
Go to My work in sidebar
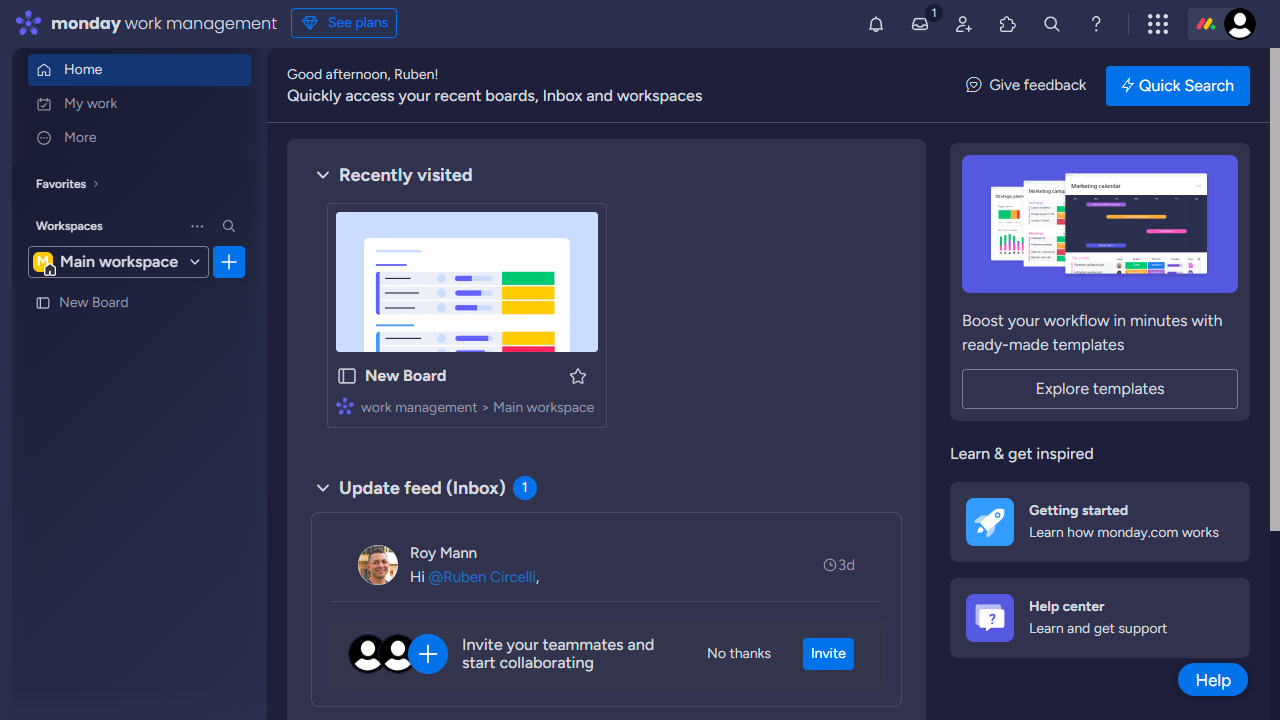pyautogui.click(x=90, y=103)
